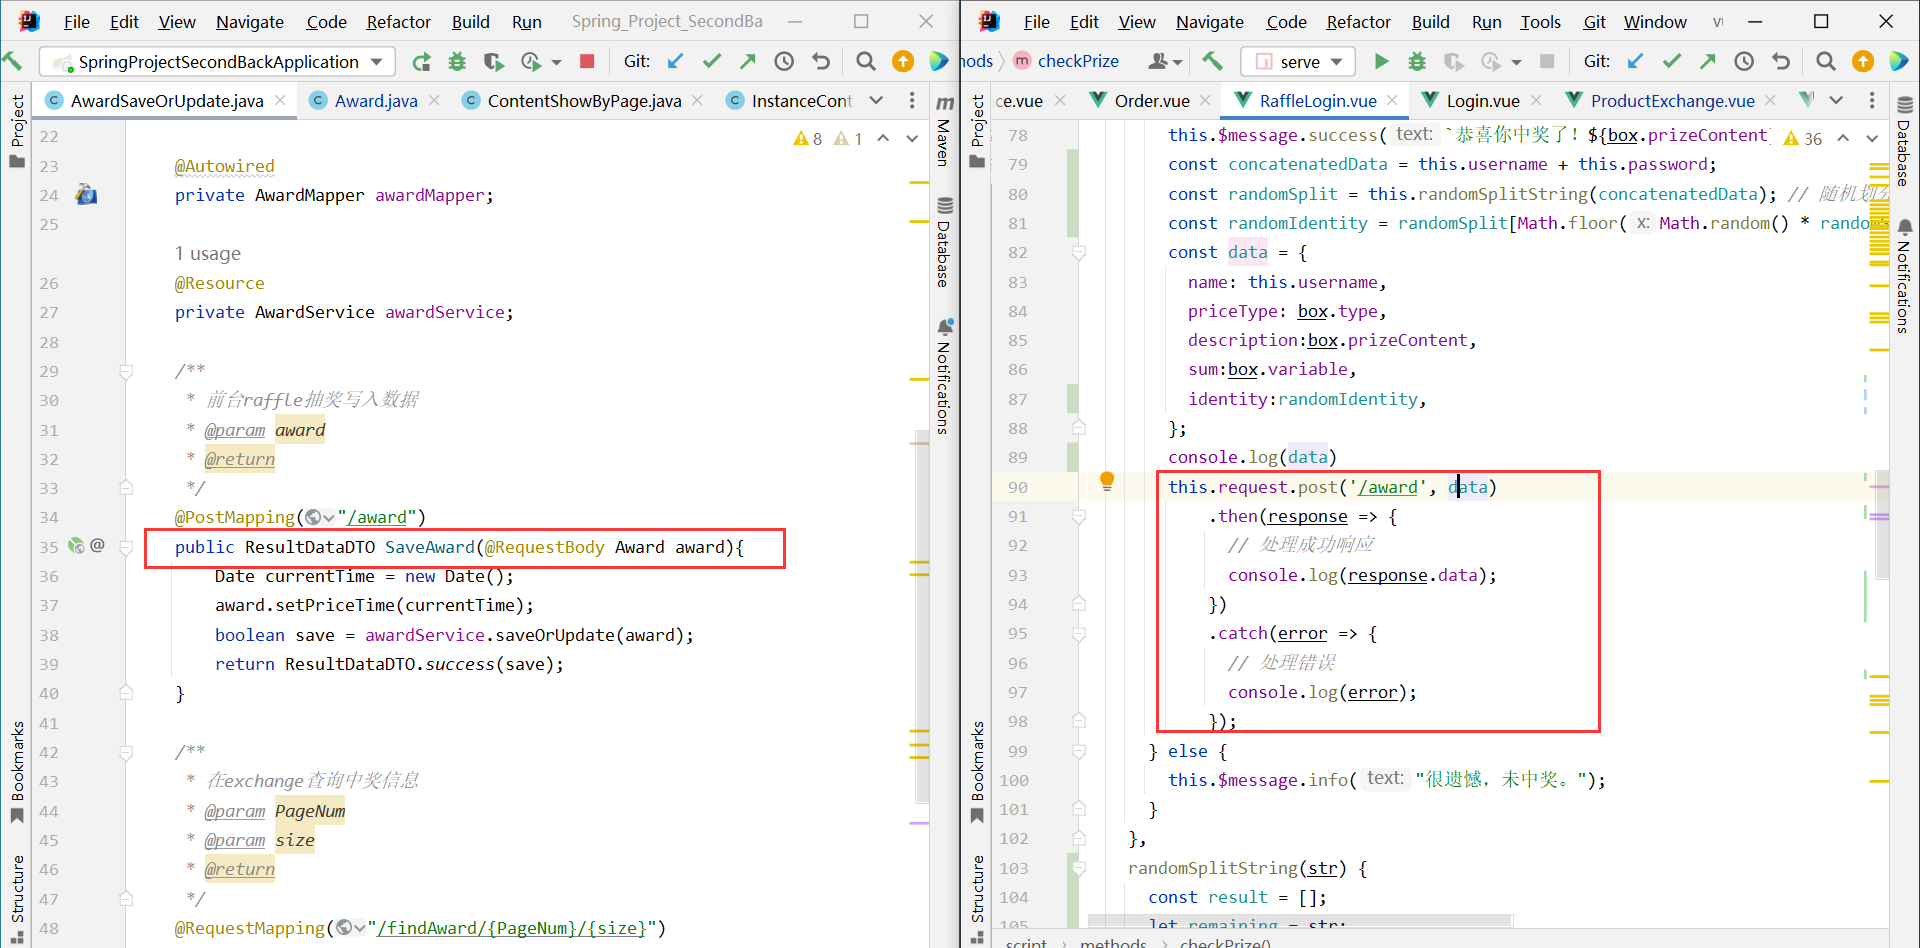This screenshot has height=948, width=1920.
Task: Rollback undo icon in right window
Action: (1781, 62)
